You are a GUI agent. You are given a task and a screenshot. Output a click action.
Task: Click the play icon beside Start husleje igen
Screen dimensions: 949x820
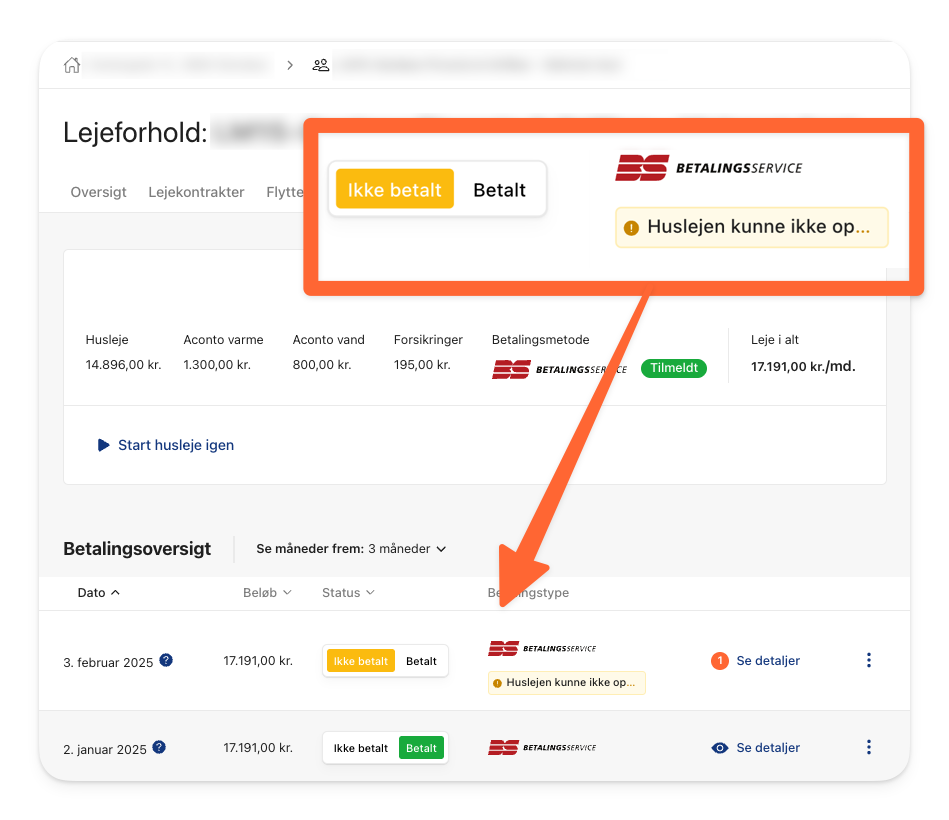pos(103,445)
